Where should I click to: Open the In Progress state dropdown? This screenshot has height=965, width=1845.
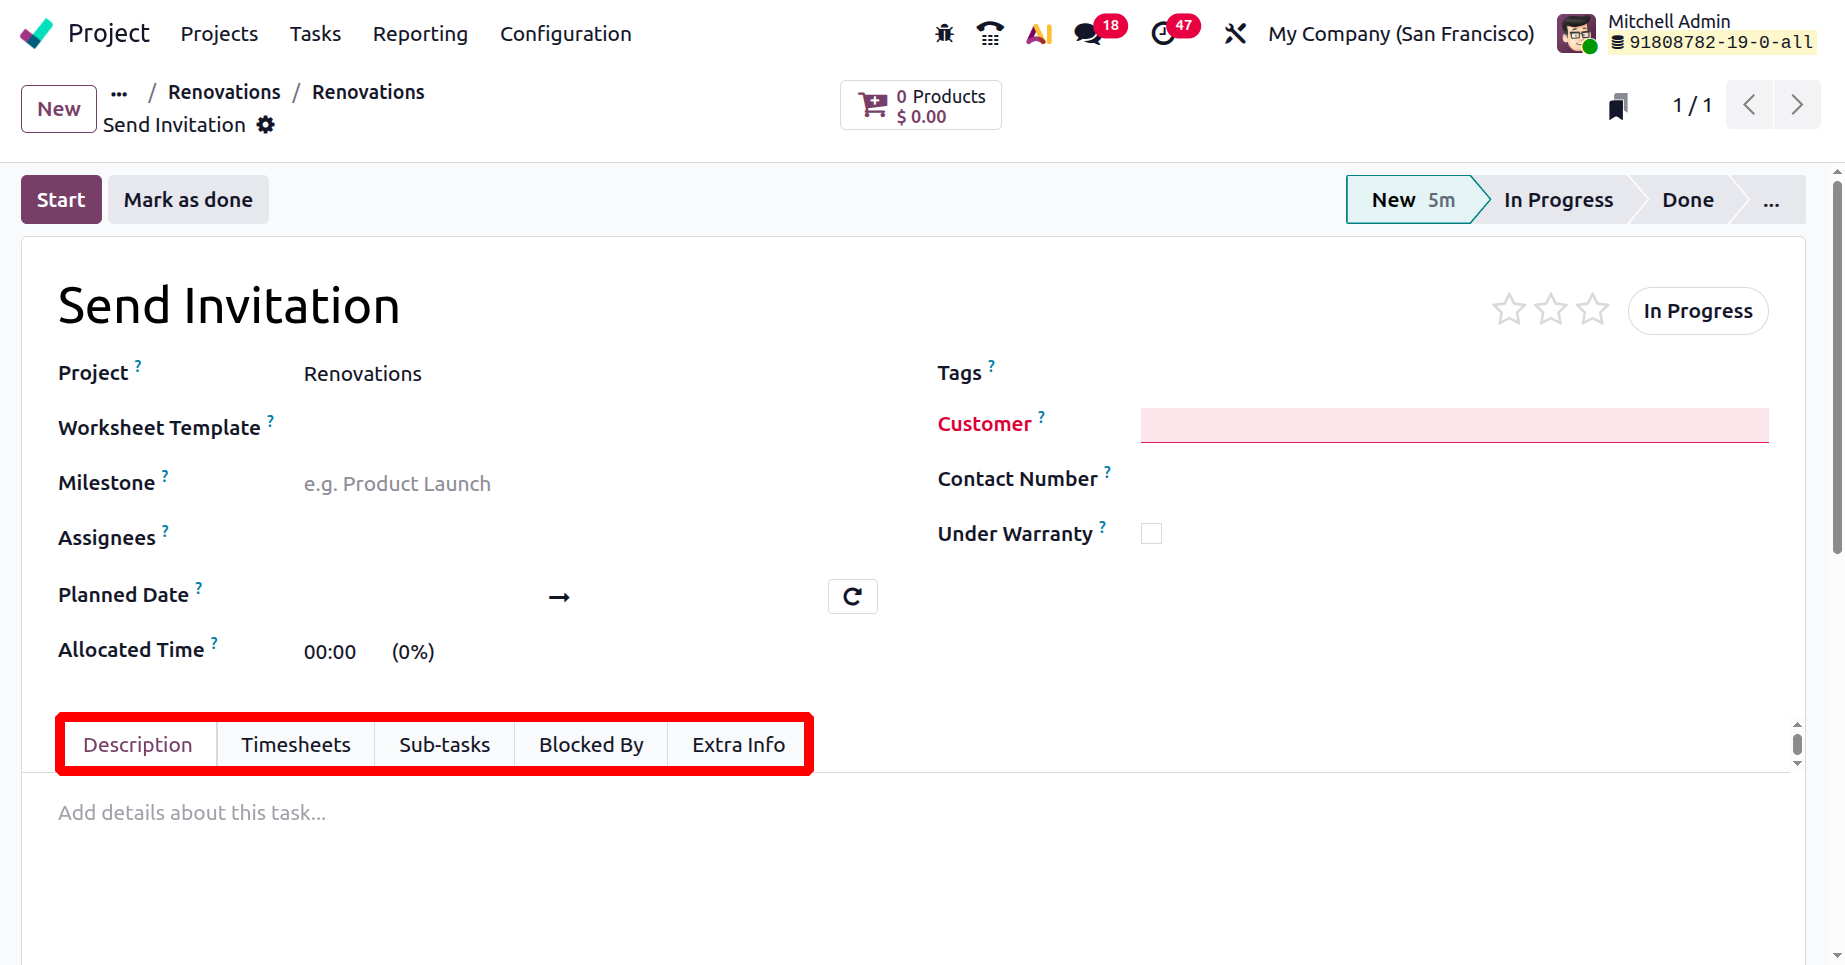1697,311
